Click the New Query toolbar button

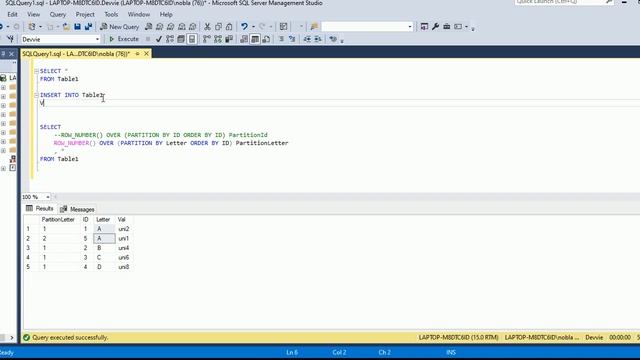[x=120, y=27]
